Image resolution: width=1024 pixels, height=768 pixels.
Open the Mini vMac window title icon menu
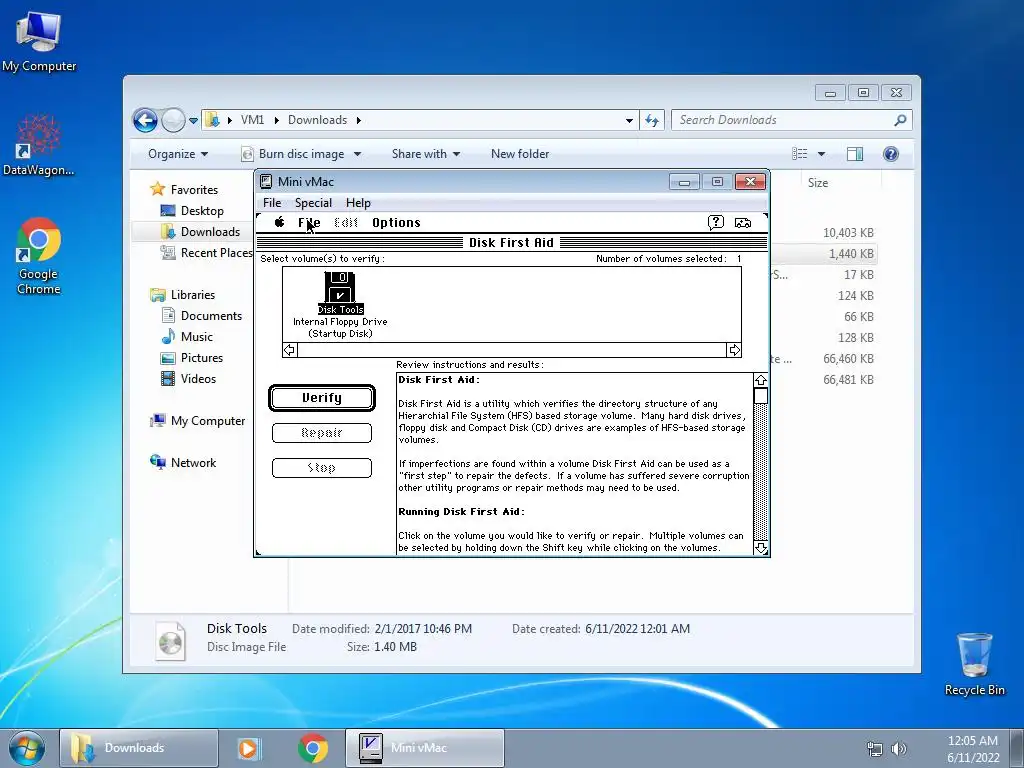(x=266, y=182)
